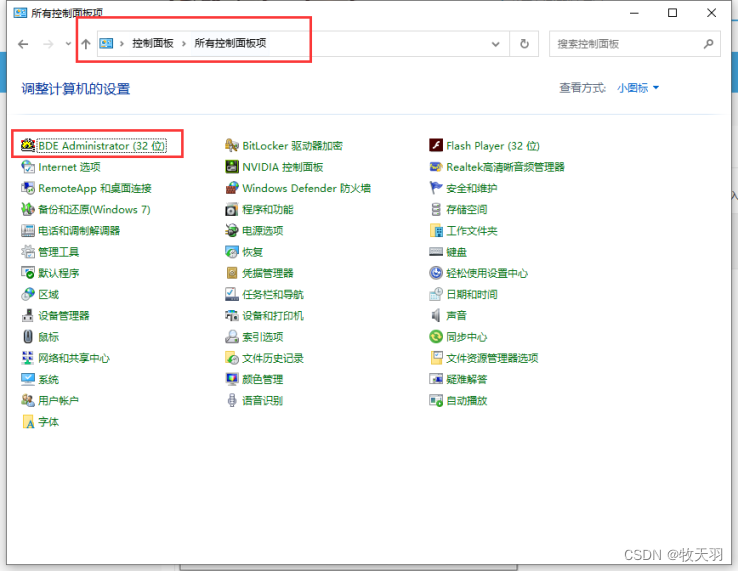Open 颜色管理 icon
The width and height of the screenshot is (738, 571).
point(232,379)
